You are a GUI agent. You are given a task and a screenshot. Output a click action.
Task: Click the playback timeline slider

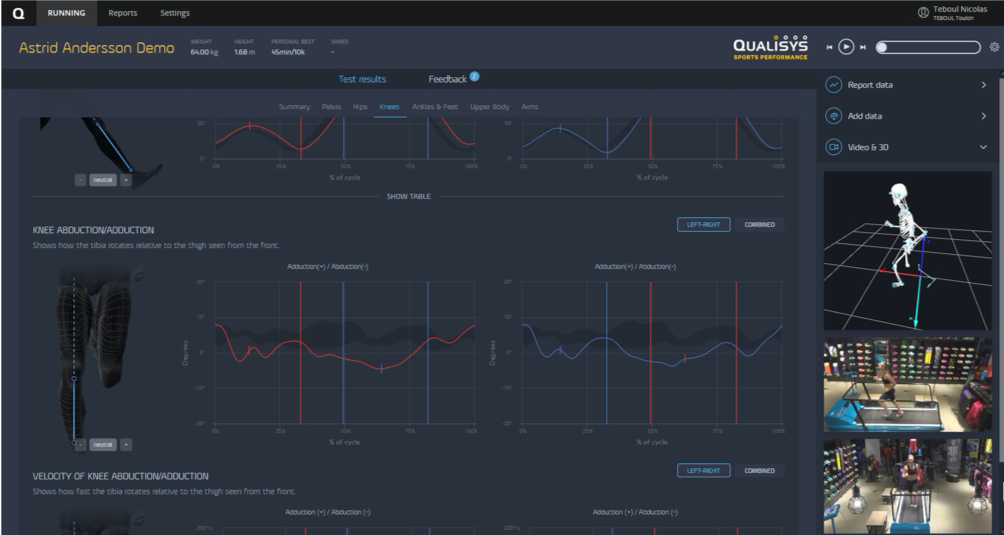(x=928, y=47)
